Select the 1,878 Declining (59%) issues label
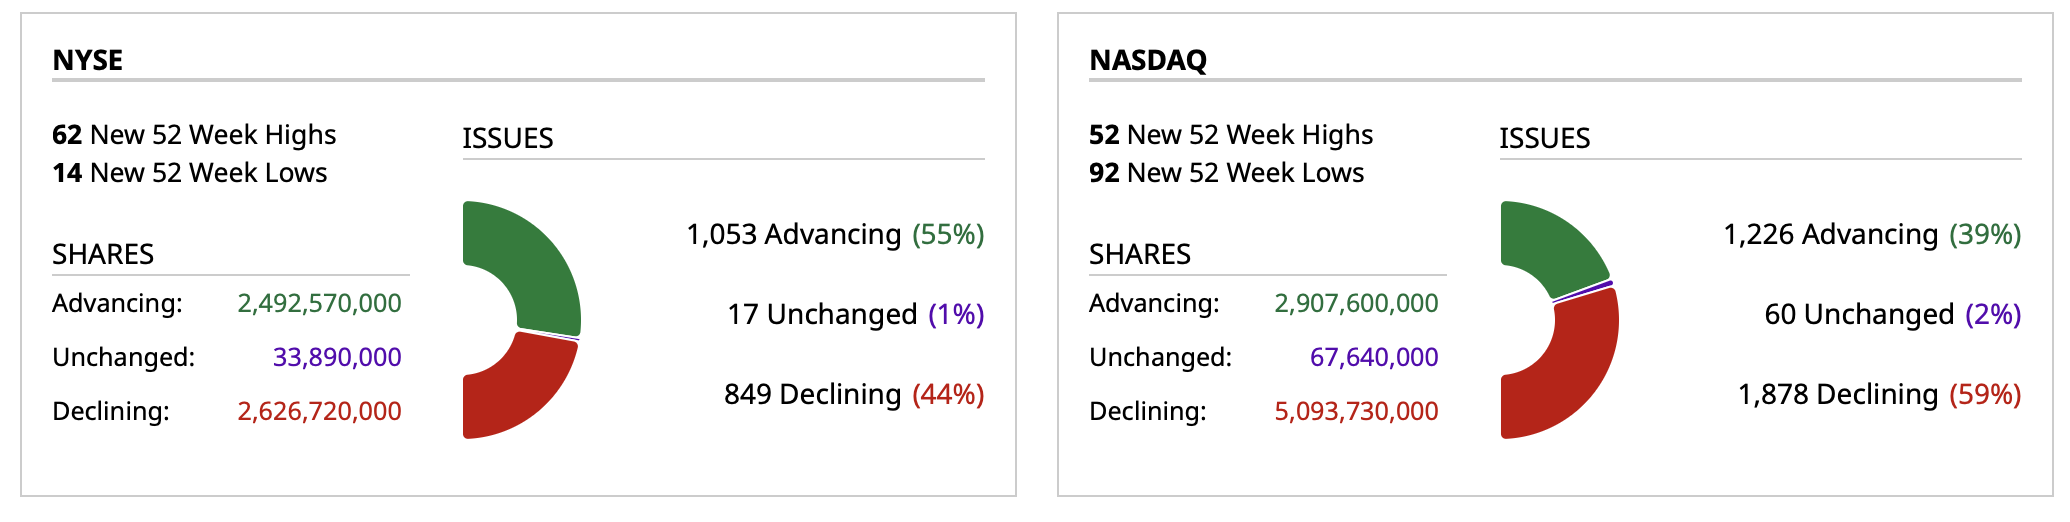The image size is (2070, 522). coord(1879,394)
